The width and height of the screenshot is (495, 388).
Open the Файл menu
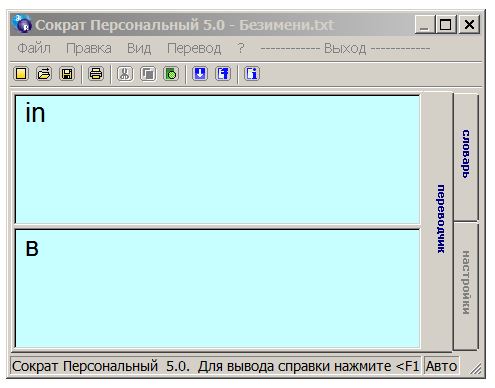coord(34,48)
